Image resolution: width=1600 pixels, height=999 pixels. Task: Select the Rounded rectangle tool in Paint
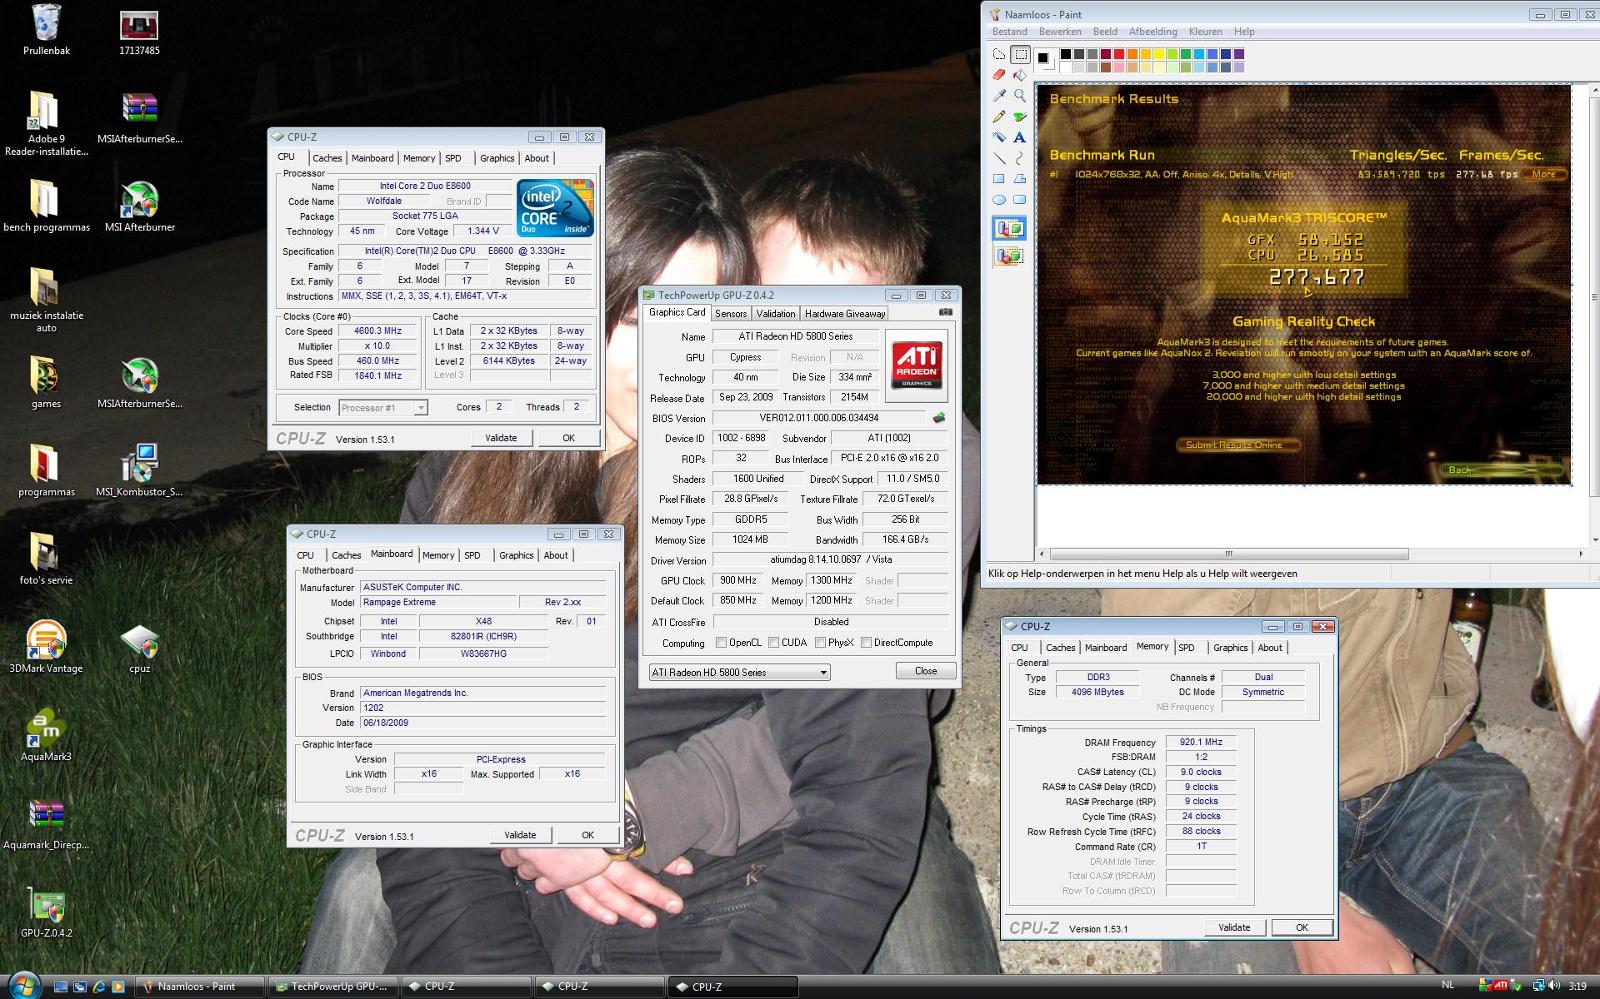point(1020,200)
